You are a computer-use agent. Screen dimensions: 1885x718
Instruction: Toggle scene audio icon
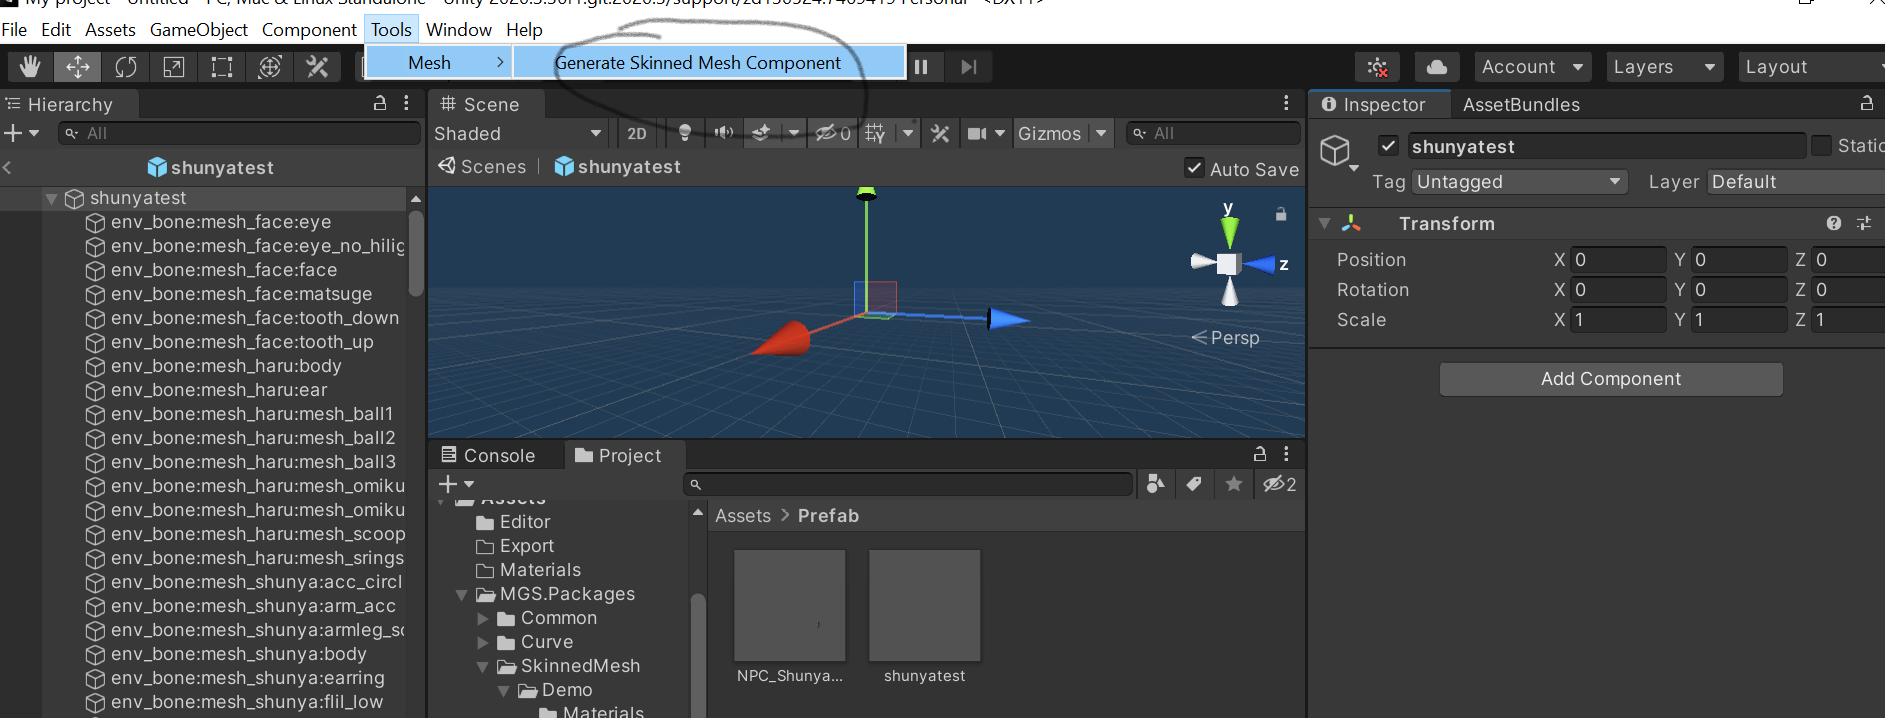[724, 133]
